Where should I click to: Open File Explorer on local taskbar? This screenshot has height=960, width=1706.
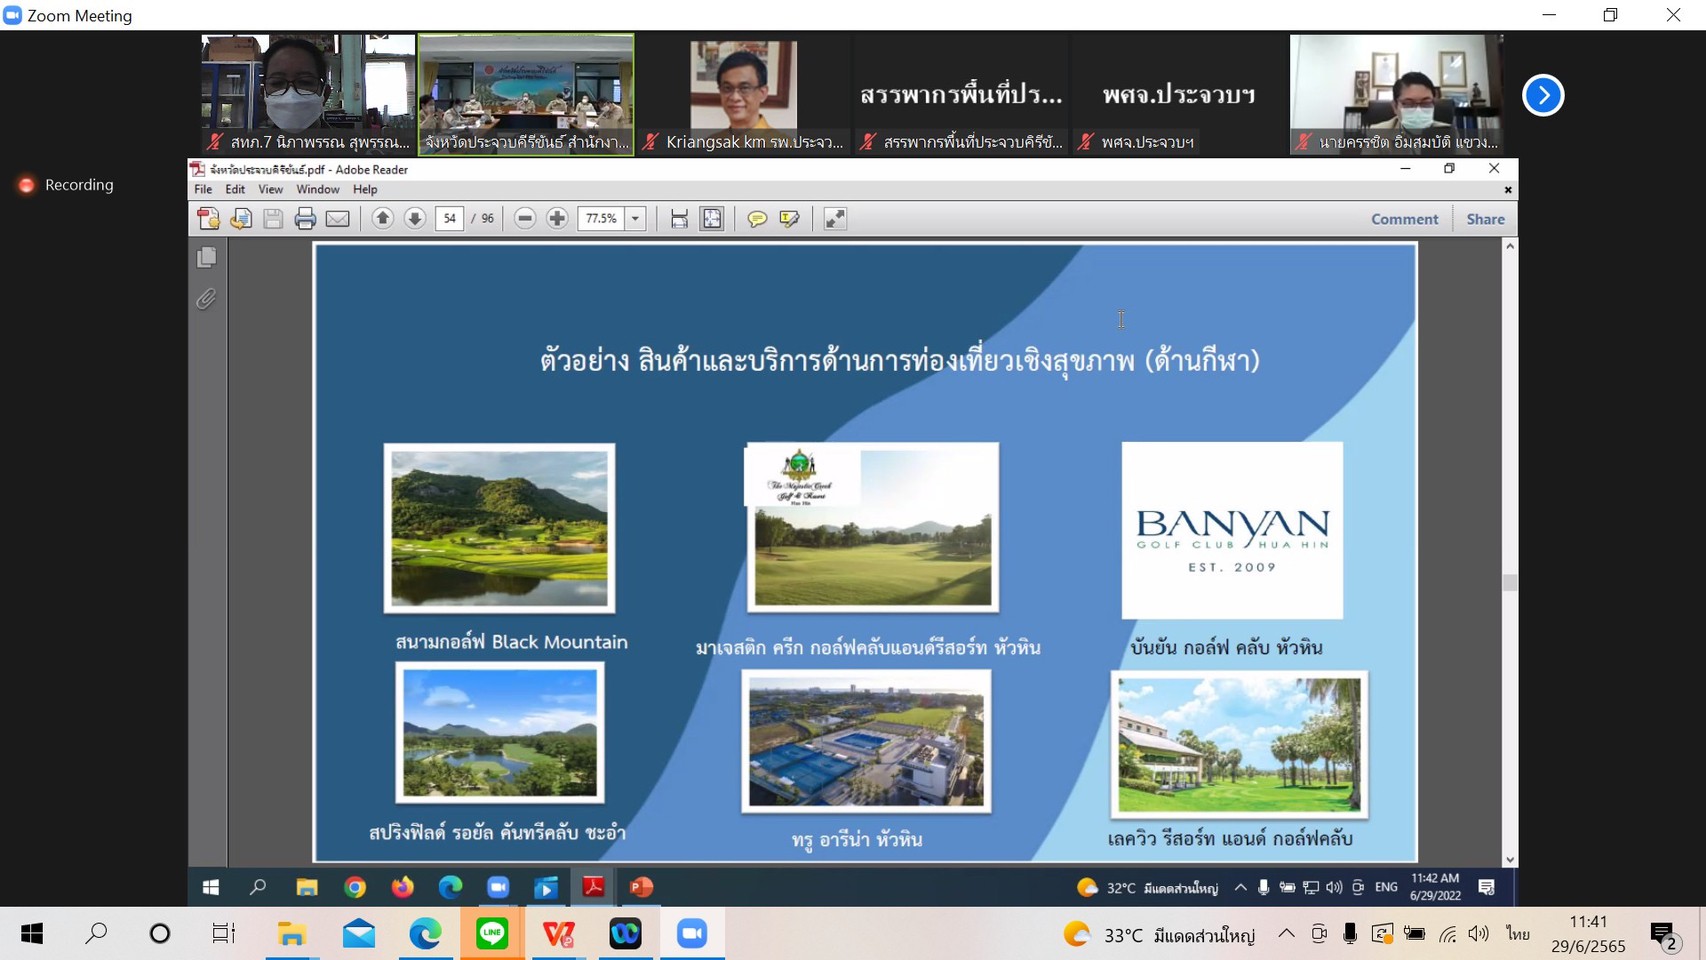point(292,934)
